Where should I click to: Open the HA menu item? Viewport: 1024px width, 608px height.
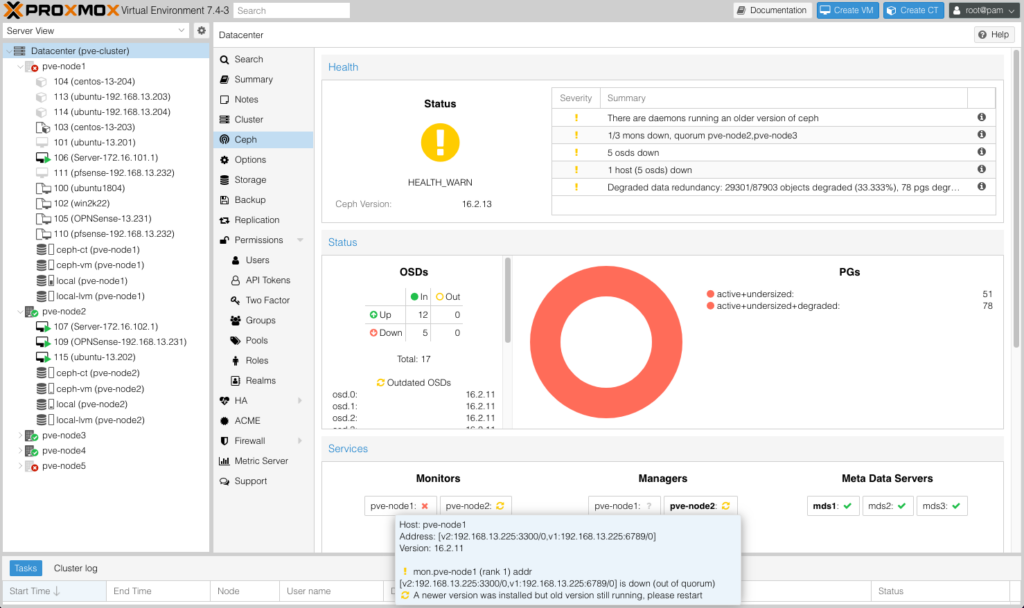click(x=263, y=401)
